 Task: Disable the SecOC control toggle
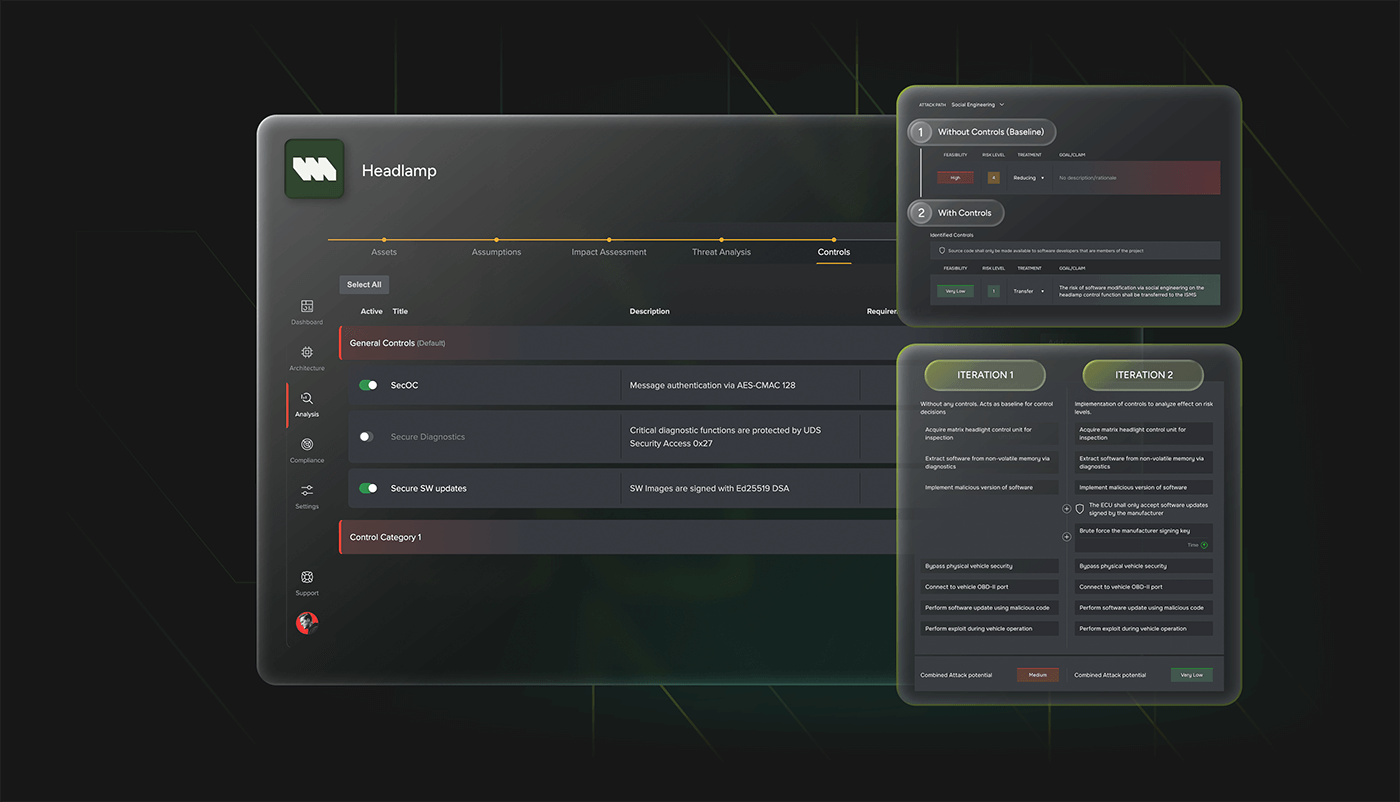[368, 385]
